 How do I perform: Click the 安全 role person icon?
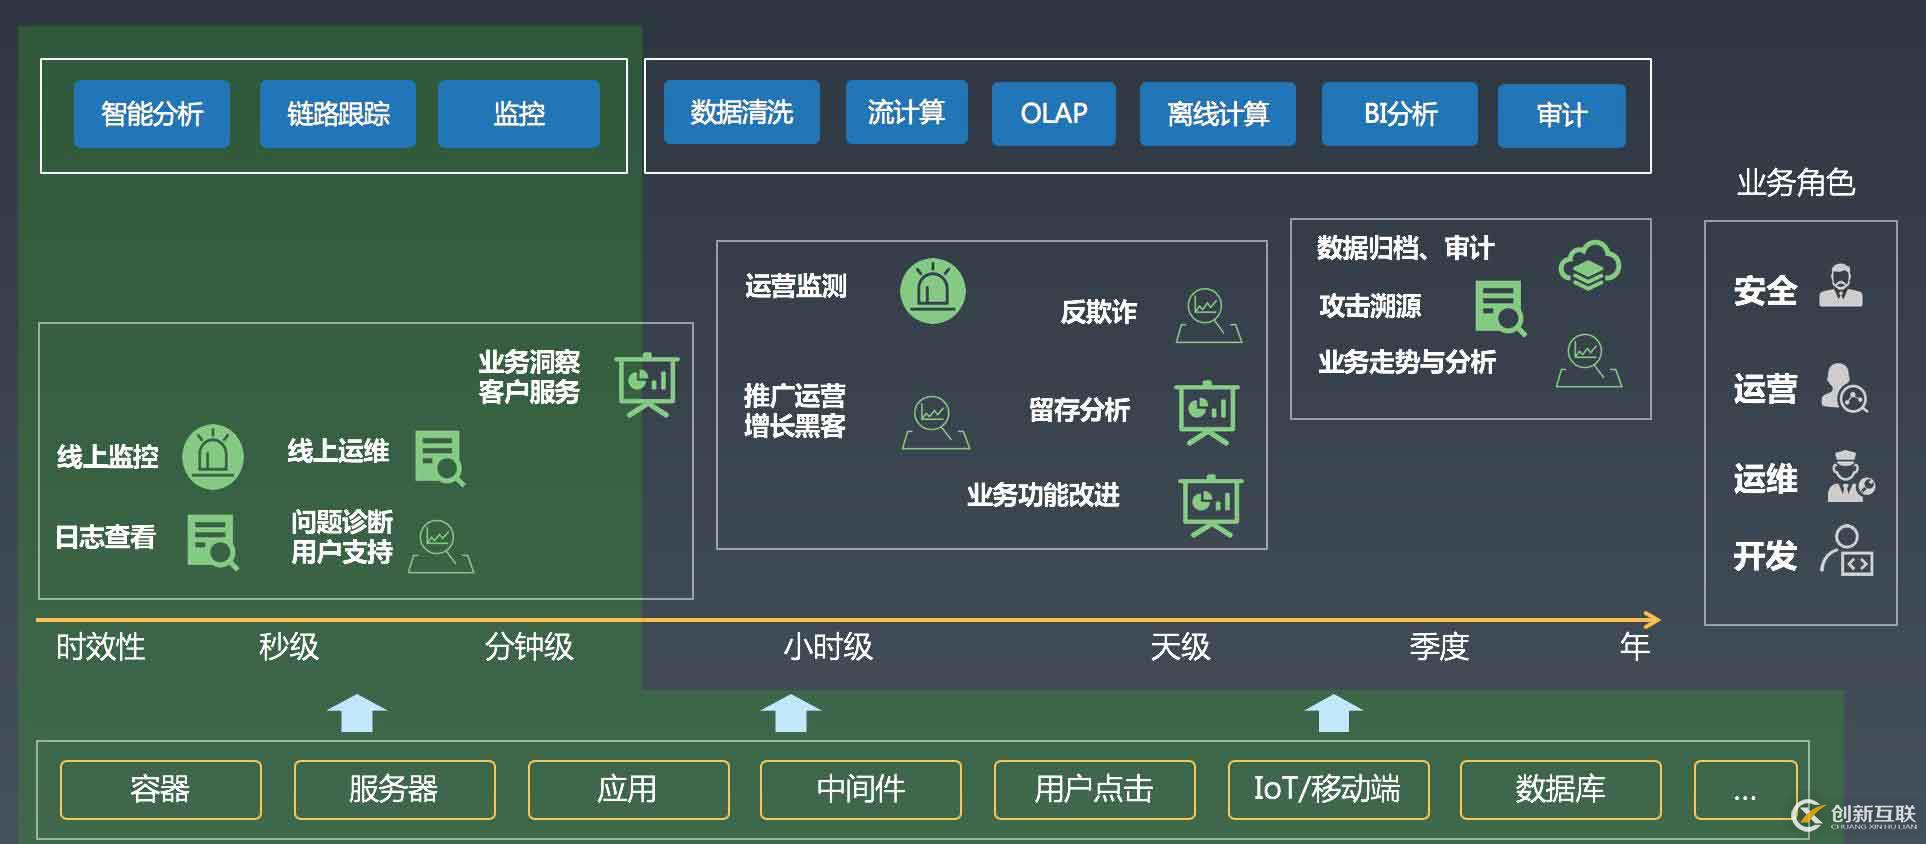click(x=1841, y=286)
